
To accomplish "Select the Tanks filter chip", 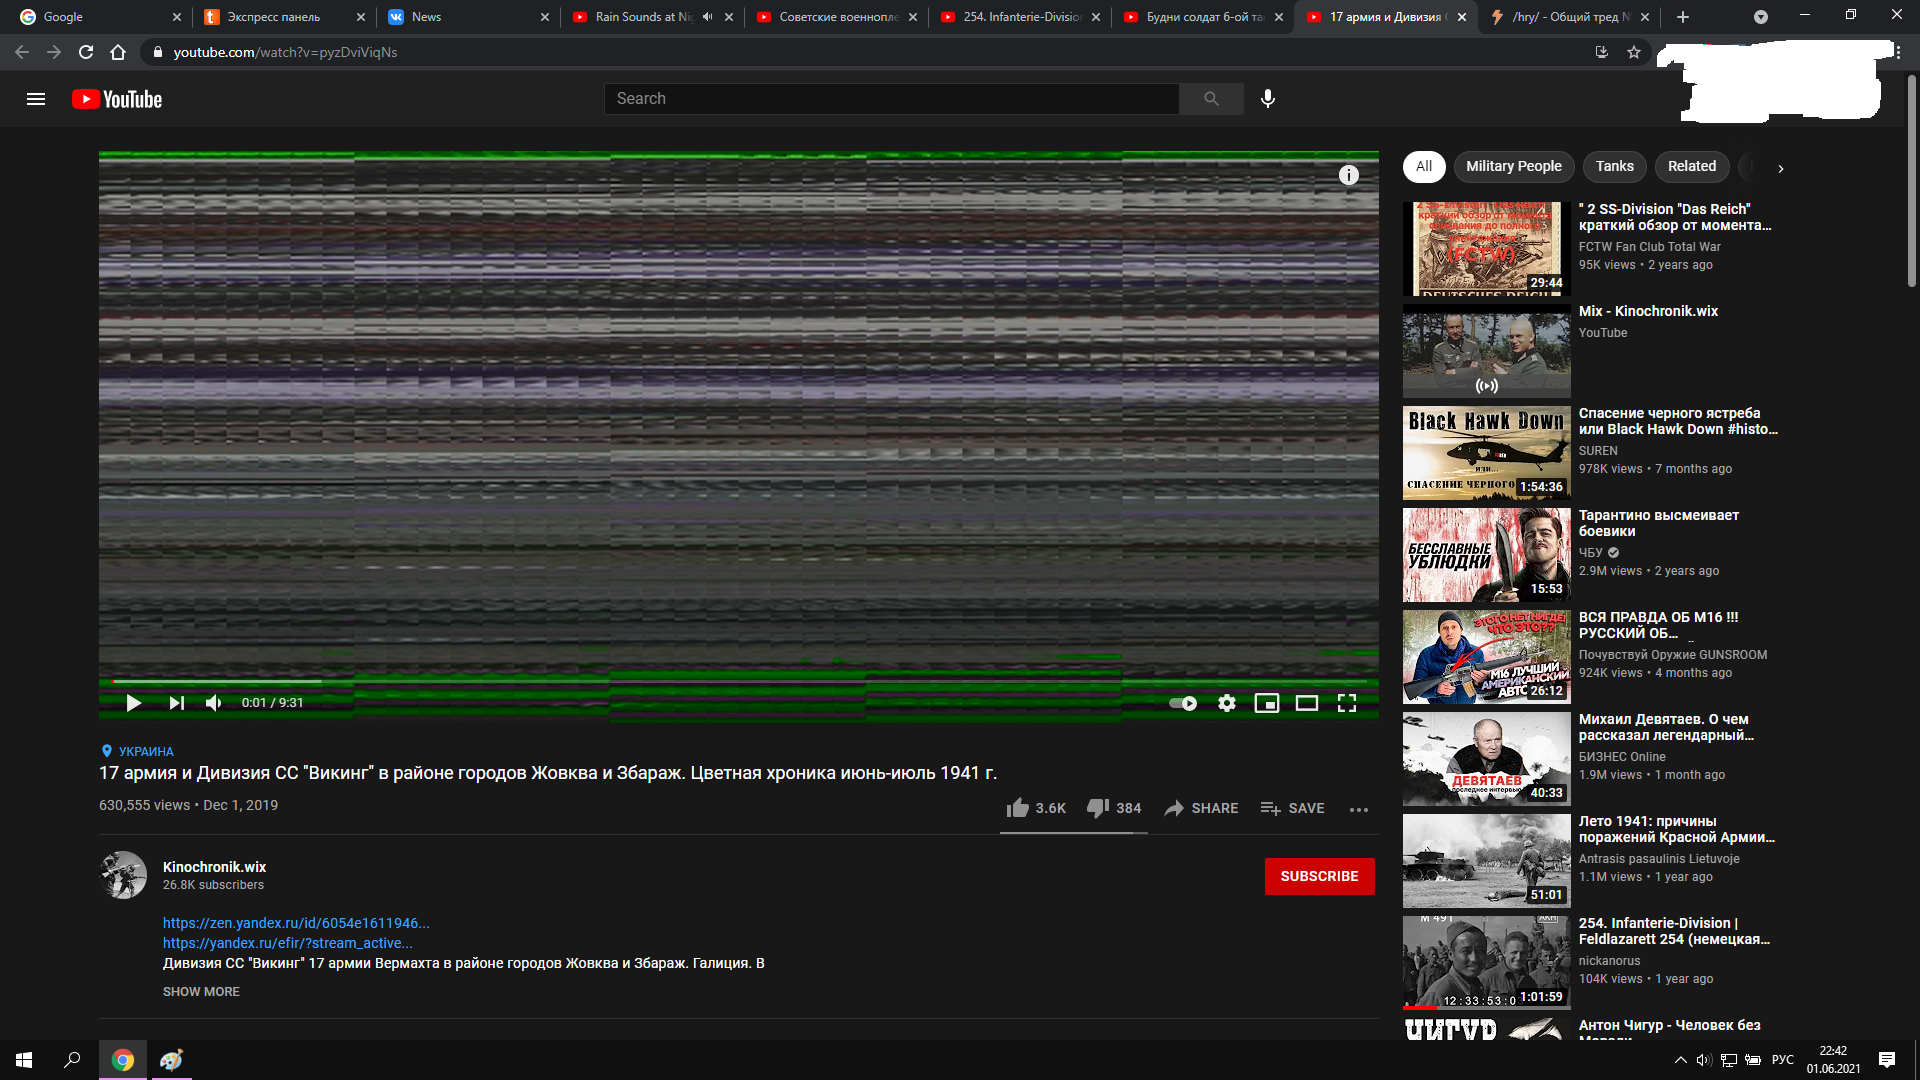I will 1614,167.
